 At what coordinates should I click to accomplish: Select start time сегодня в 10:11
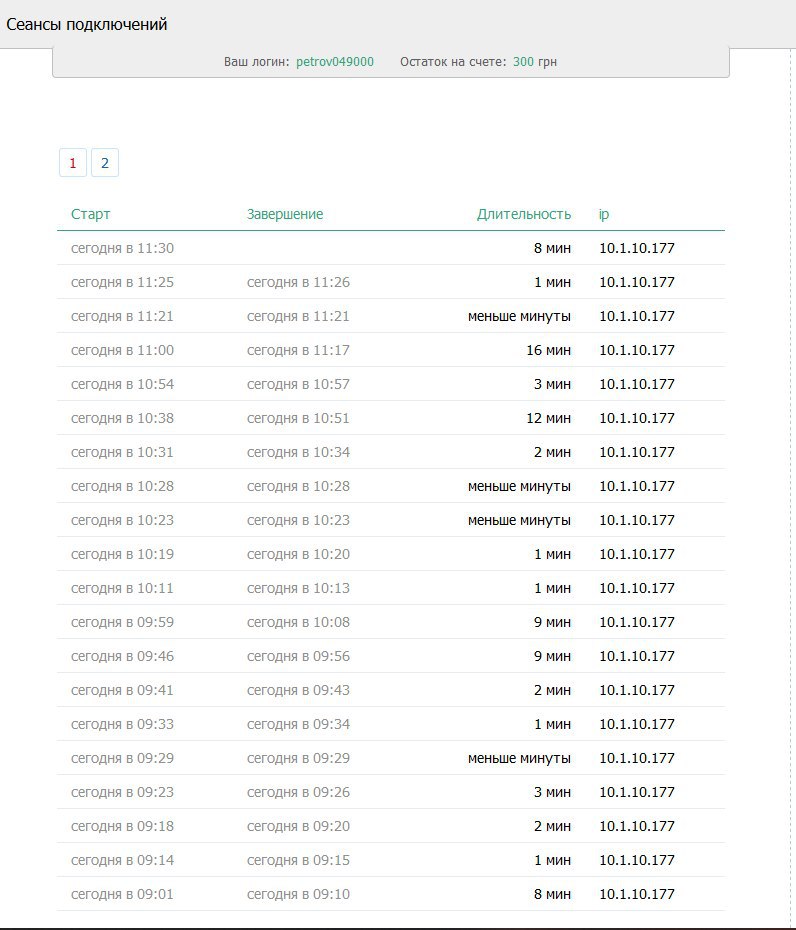coord(122,588)
